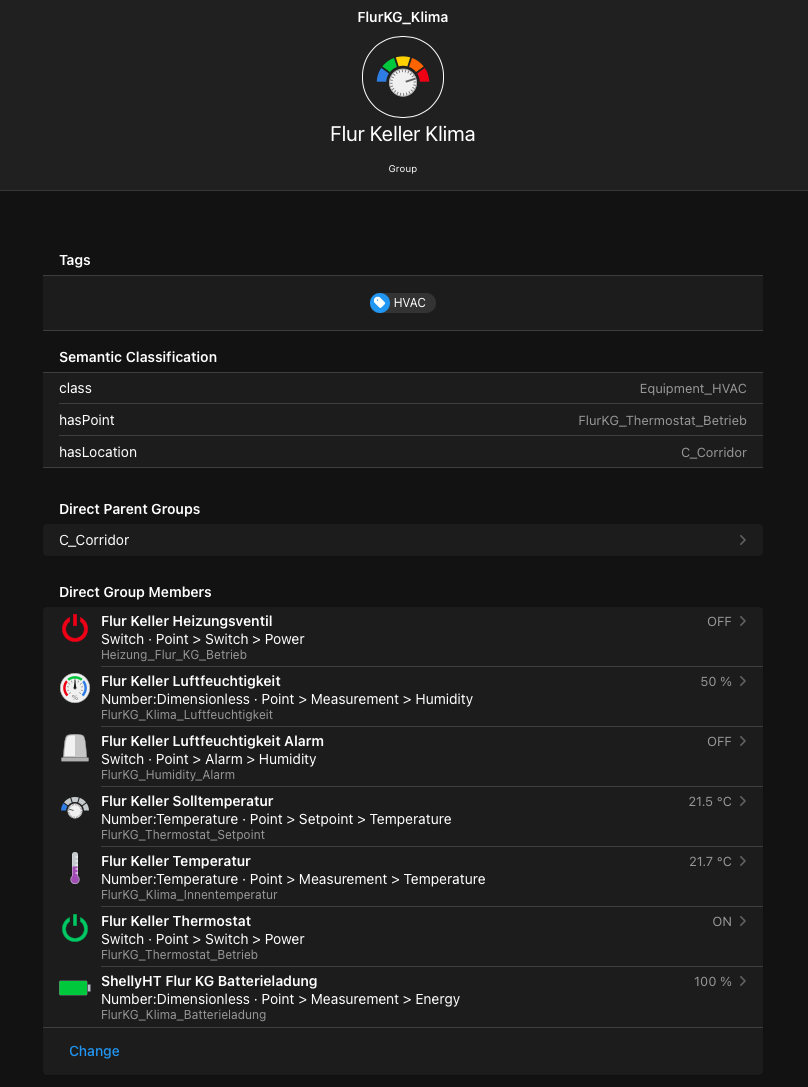The height and width of the screenshot is (1087, 808).
Task: Open Thermostat item via right chevron
Action: (x=742, y=921)
